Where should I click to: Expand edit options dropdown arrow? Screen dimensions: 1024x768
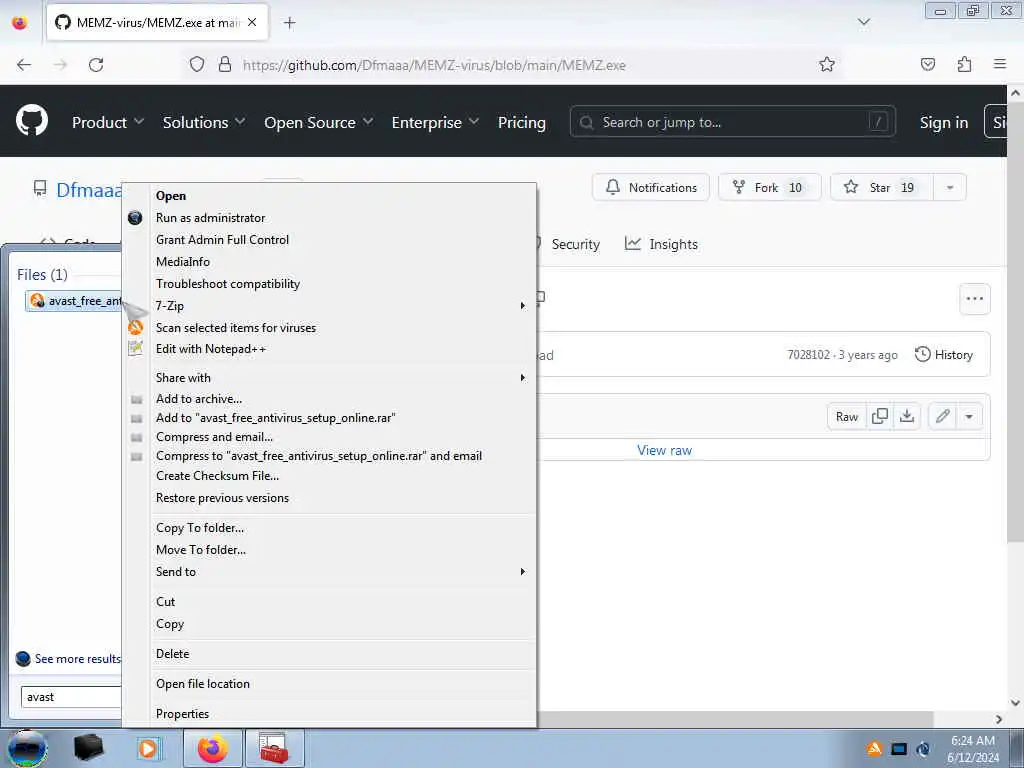969,416
